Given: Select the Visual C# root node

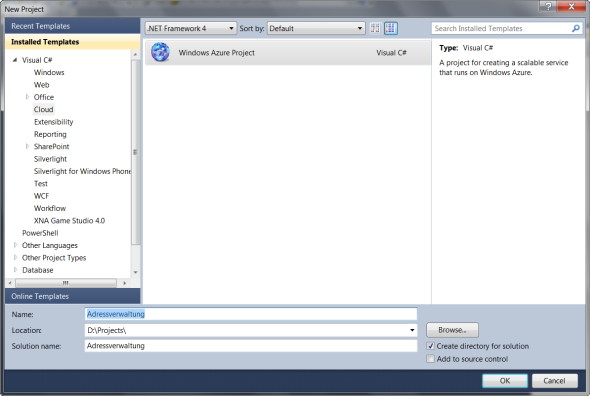Looking at the screenshot, I should point(37,60).
